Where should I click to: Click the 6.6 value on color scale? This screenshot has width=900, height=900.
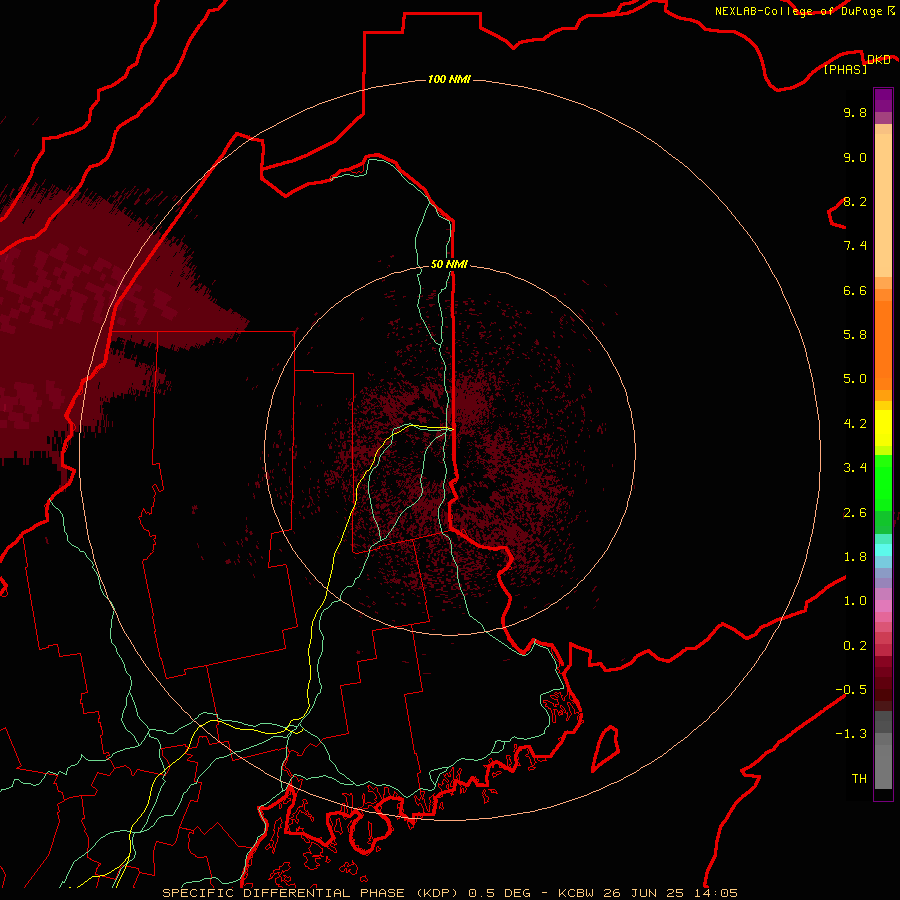pos(855,290)
